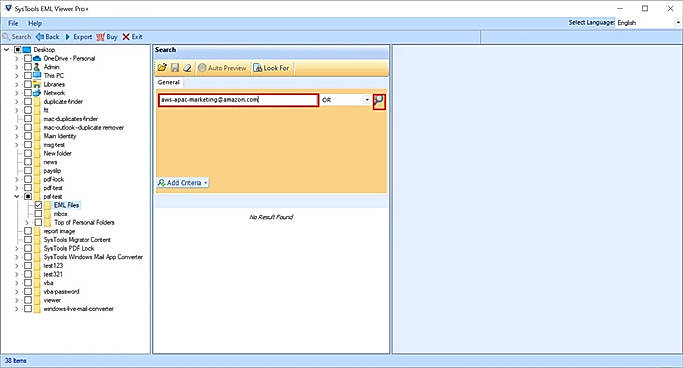
Task: Click Add Criteria button
Action: (183, 183)
